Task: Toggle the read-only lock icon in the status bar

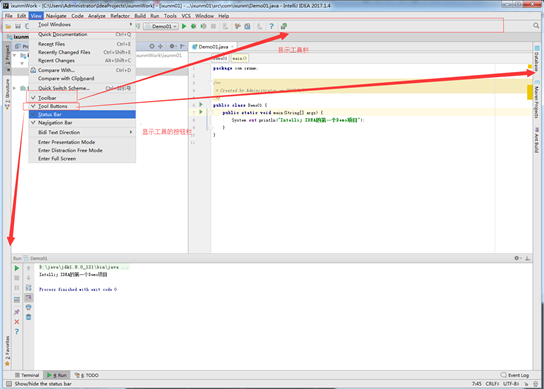Action: tap(527, 384)
